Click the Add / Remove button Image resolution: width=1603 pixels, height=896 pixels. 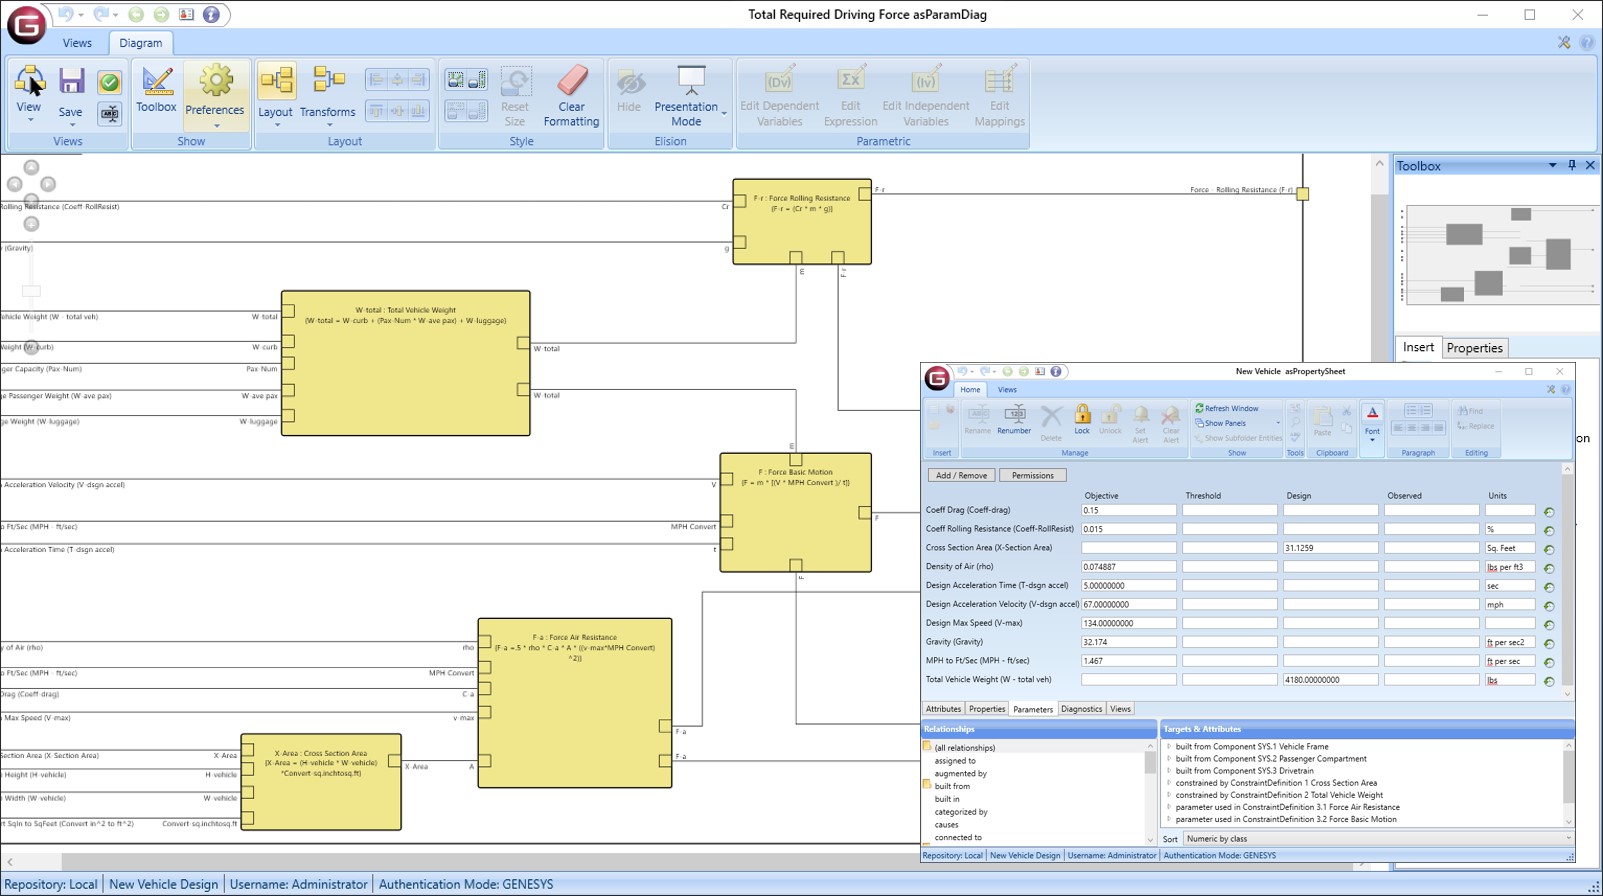pyautogui.click(x=961, y=476)
